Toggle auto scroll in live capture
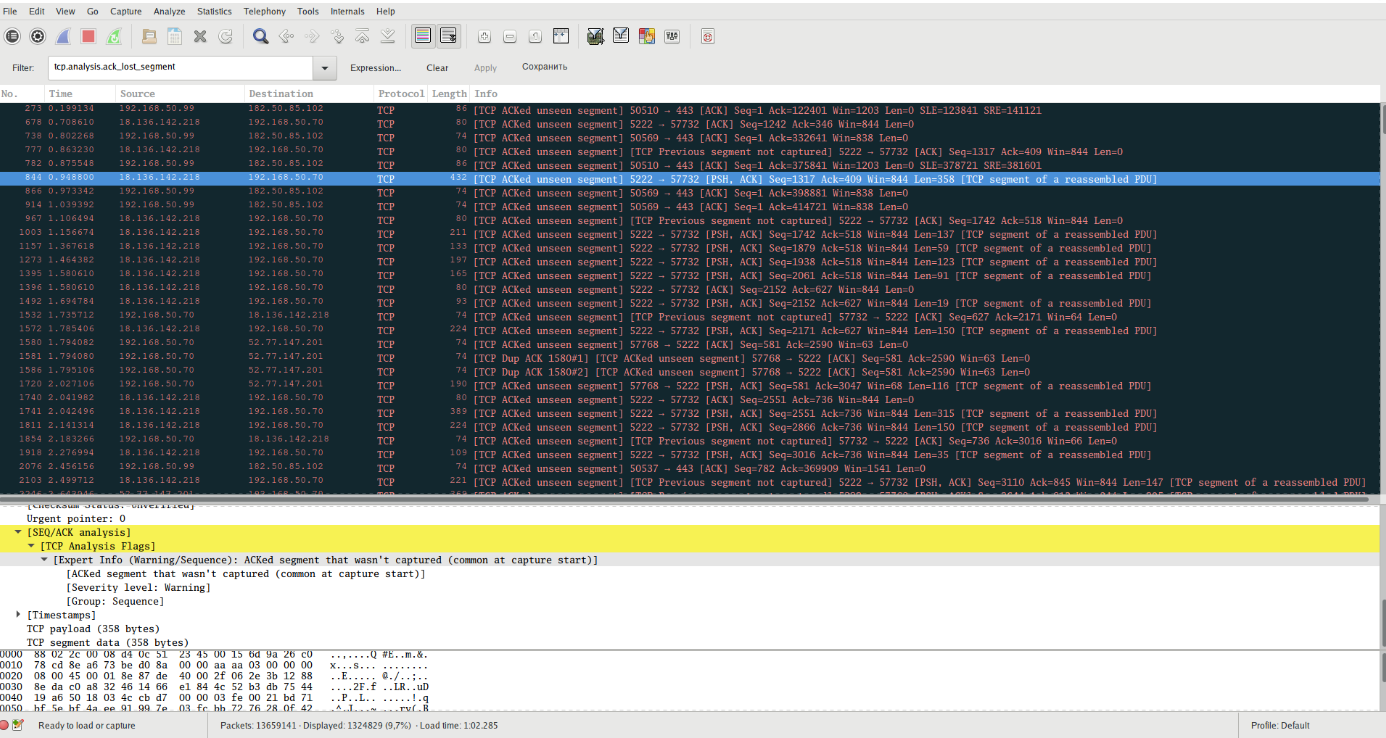The image size is (1386, 738). tap(449, 36)
